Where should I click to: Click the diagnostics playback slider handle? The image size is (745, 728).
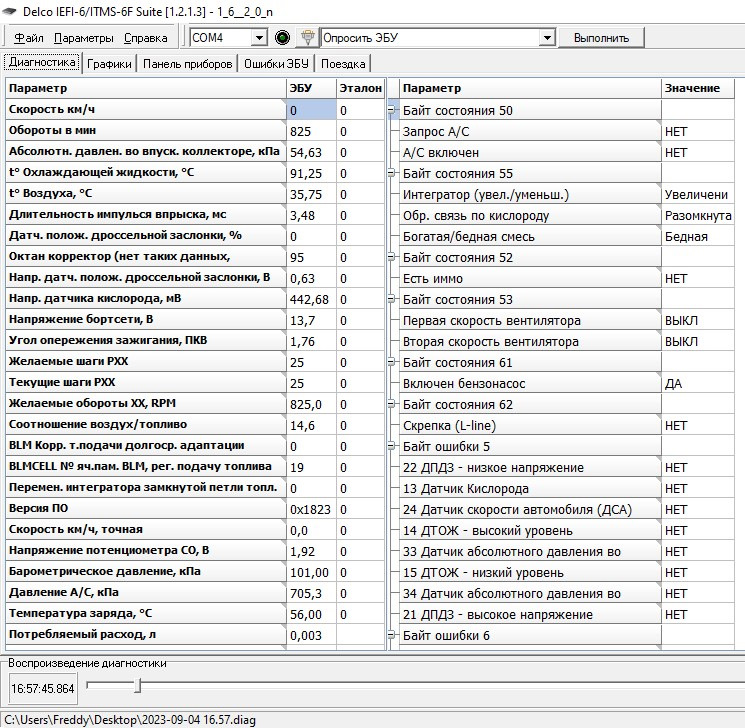pos(138,685)
